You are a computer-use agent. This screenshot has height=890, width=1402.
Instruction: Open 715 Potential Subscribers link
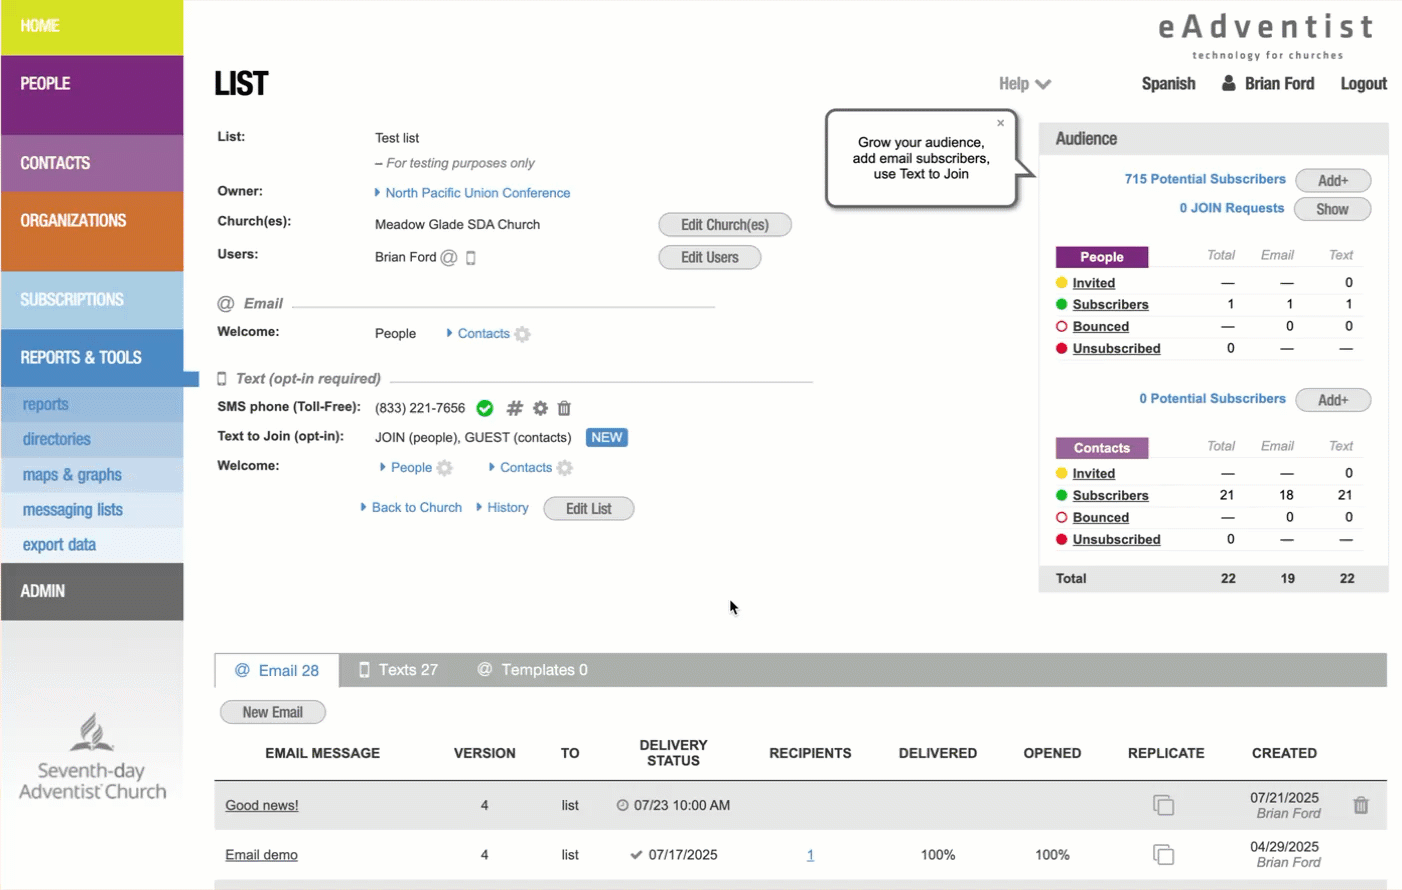pos(1205,179)
